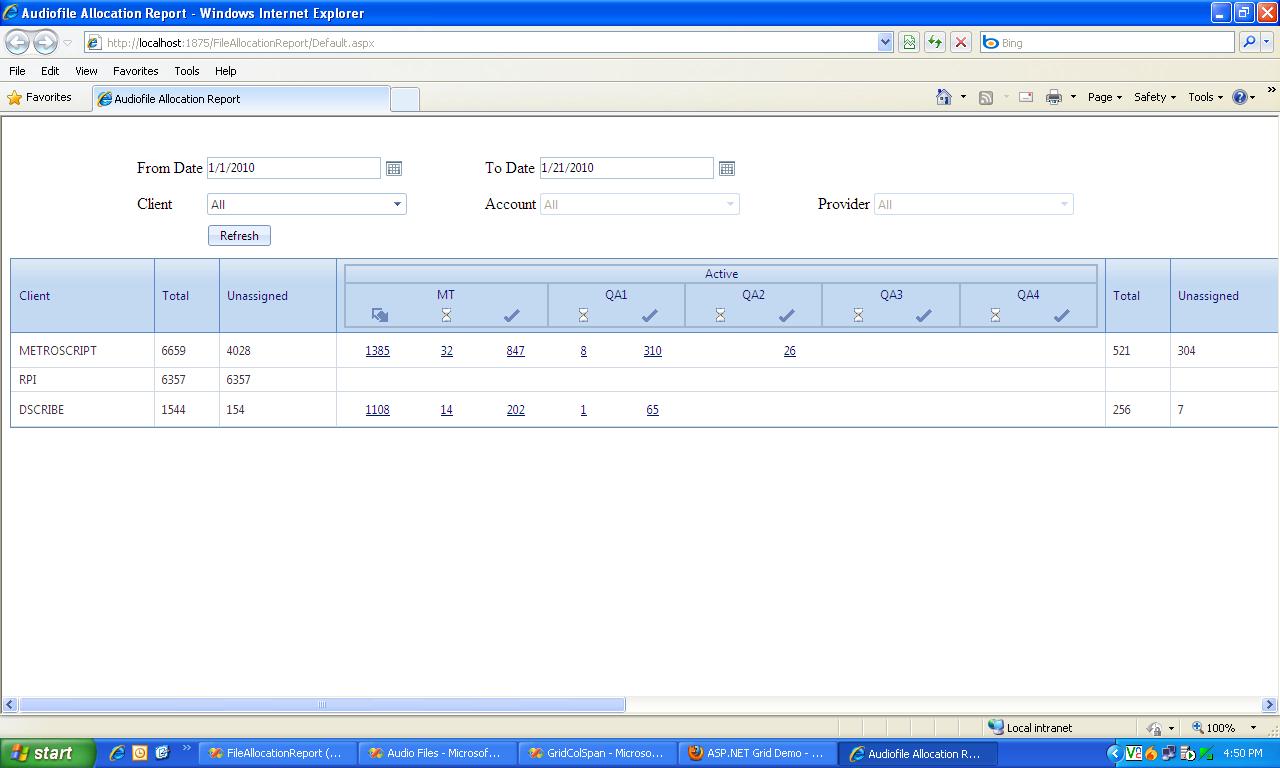Open METROSCRIPT 26 link
Image resolution: width=1280 pixels, height=768 pixels.
click(x=790, y=351)
